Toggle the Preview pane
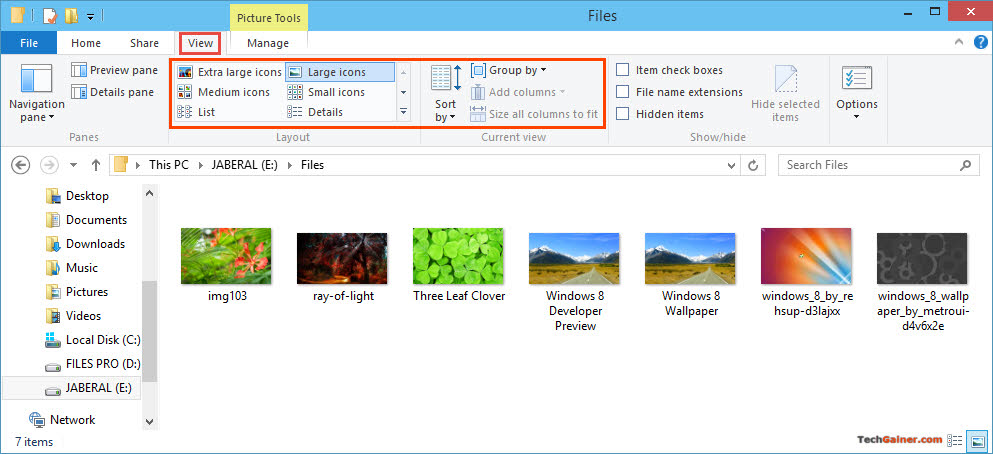Screen dimensions: 993x454 [115, 70]
